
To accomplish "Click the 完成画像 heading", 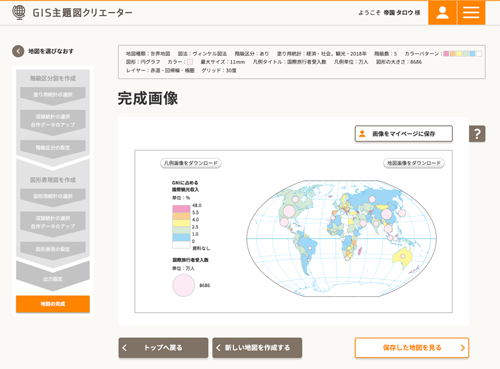I will 148,98.
